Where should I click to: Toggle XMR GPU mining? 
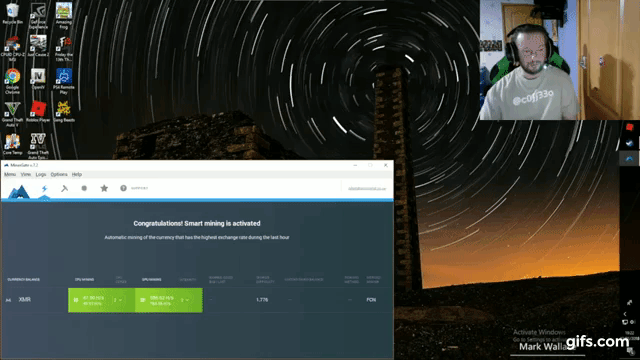tap(143, 300)
